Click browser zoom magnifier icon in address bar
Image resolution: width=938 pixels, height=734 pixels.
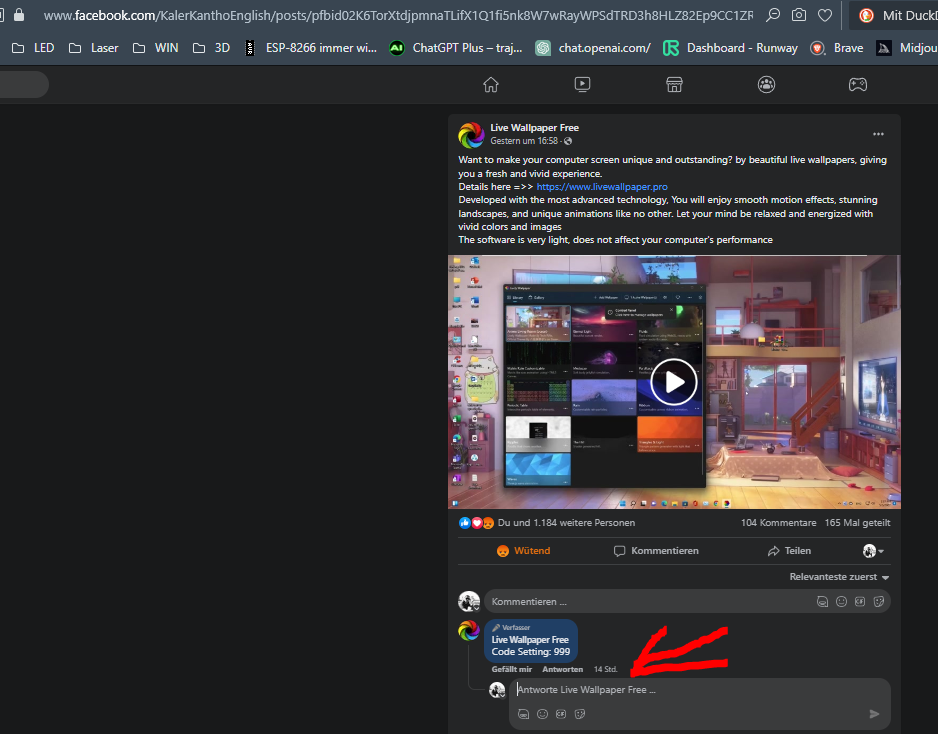point(773,15)
